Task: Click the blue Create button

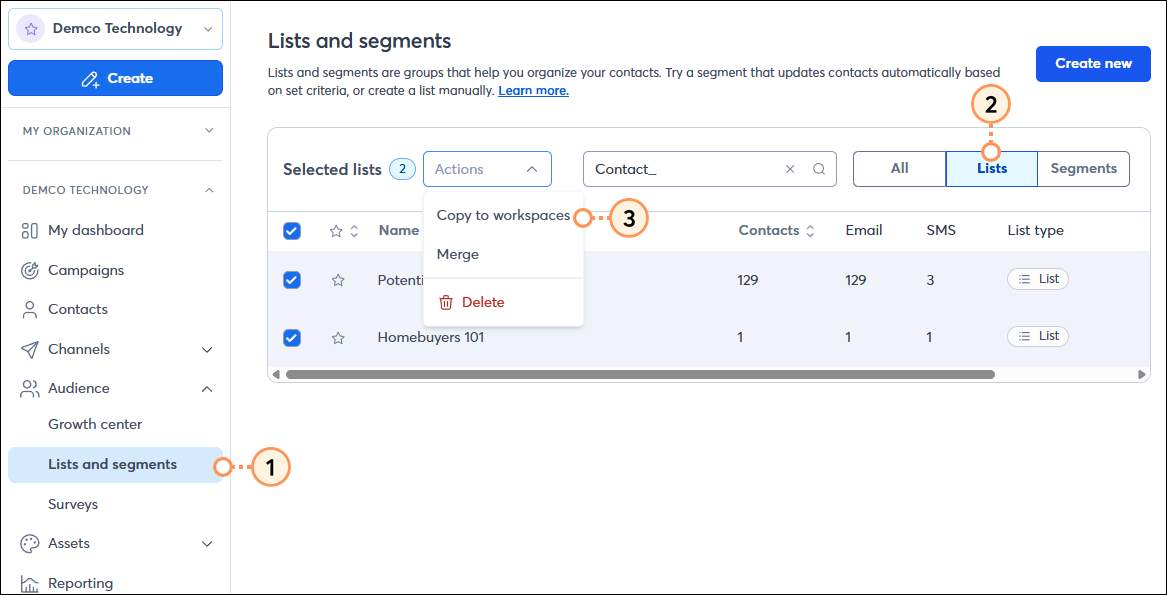Action: (x=115, y=78)
